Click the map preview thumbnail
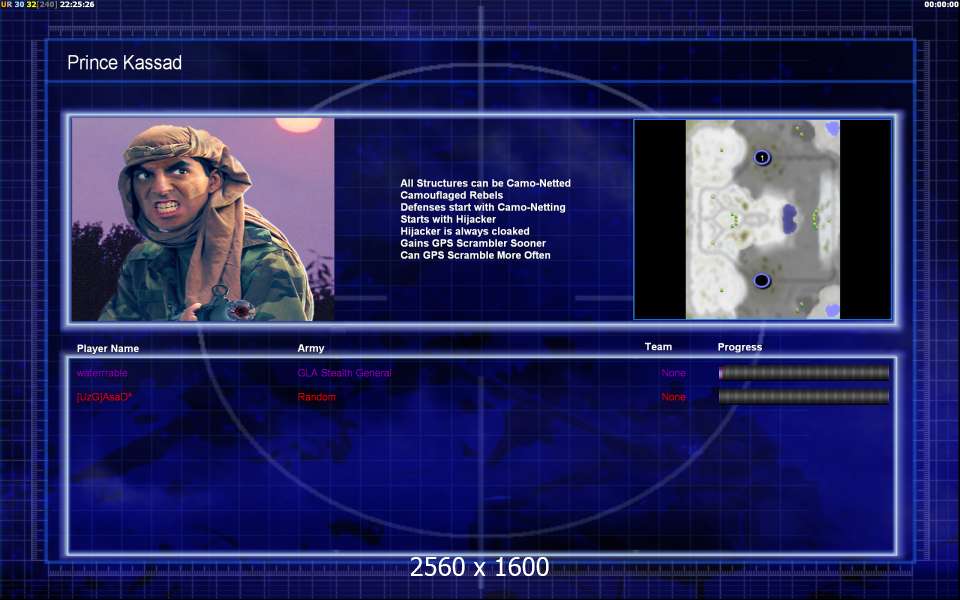The width and height of the screenshot is (960, 600). tap(762, 219)
